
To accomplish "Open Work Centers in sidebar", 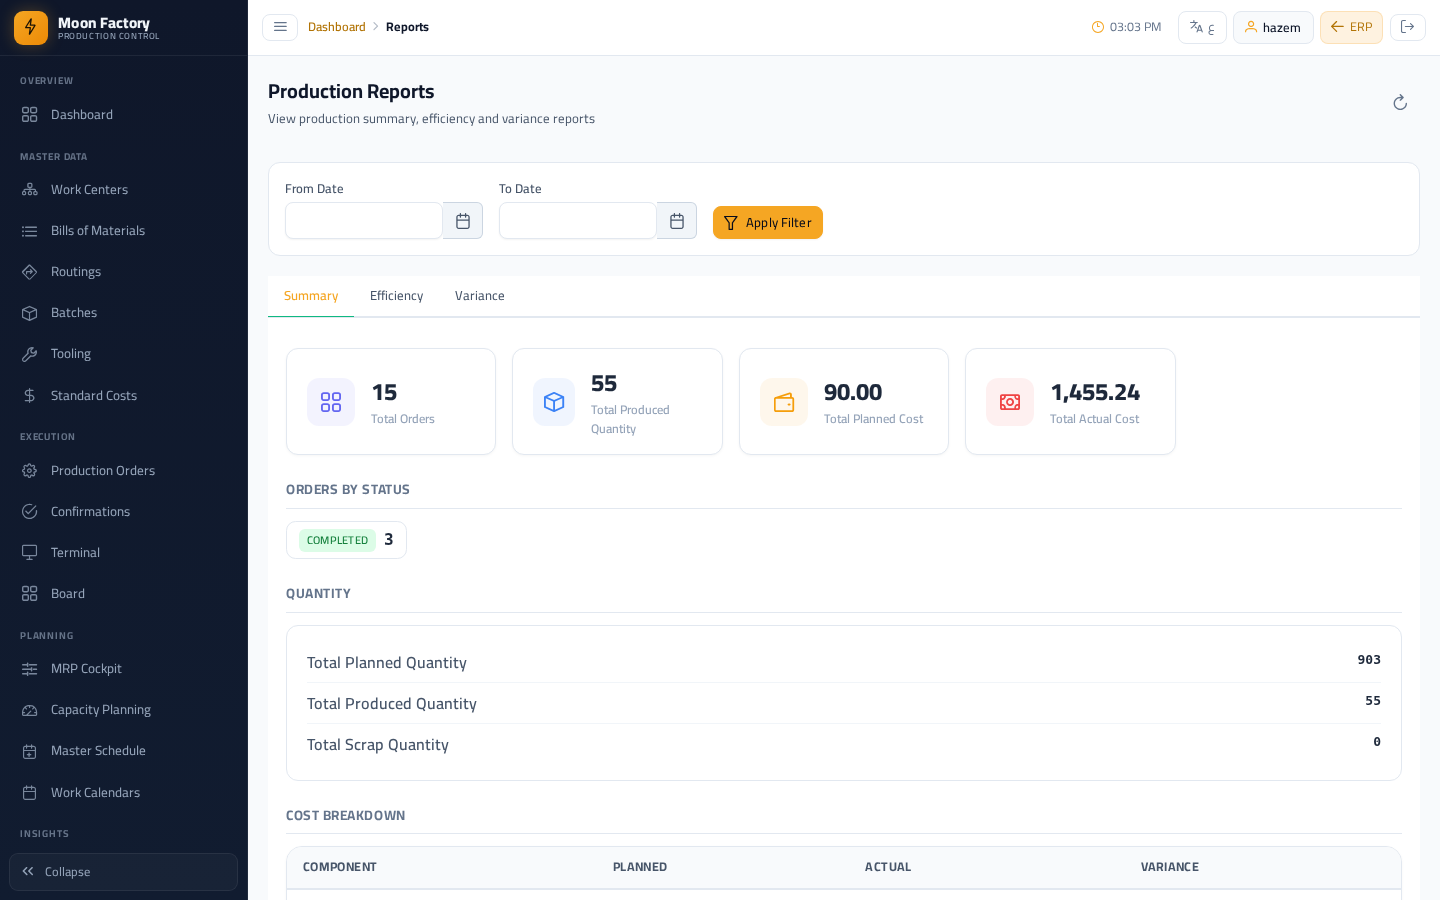I will 124,189.
